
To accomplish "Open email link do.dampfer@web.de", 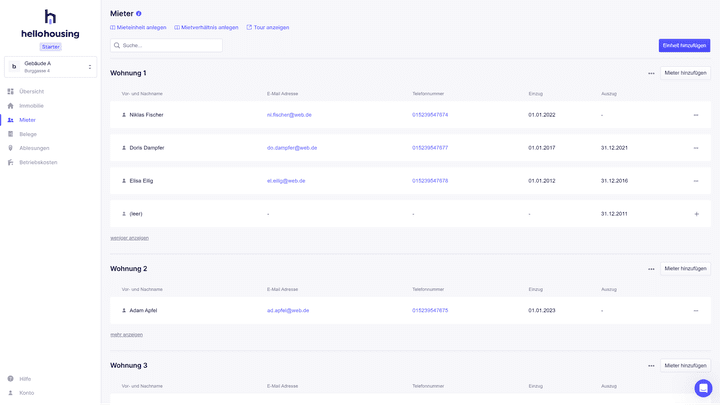I will click(292, 148).
